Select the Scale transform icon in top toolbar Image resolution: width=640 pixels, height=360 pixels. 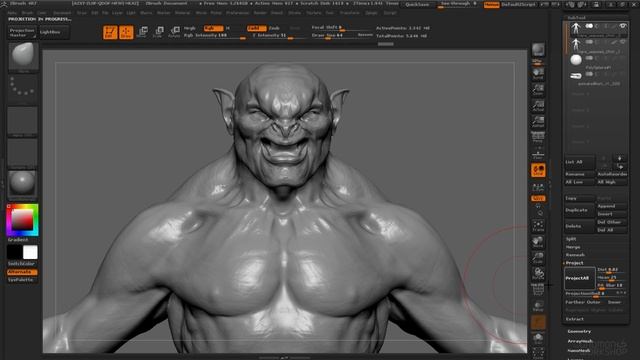tap(158, 32)
